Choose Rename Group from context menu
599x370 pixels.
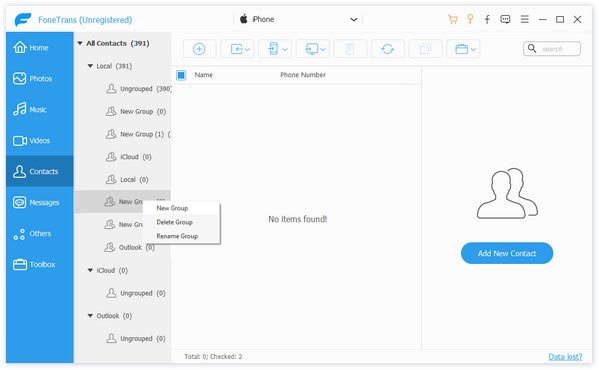pos(181,236)
